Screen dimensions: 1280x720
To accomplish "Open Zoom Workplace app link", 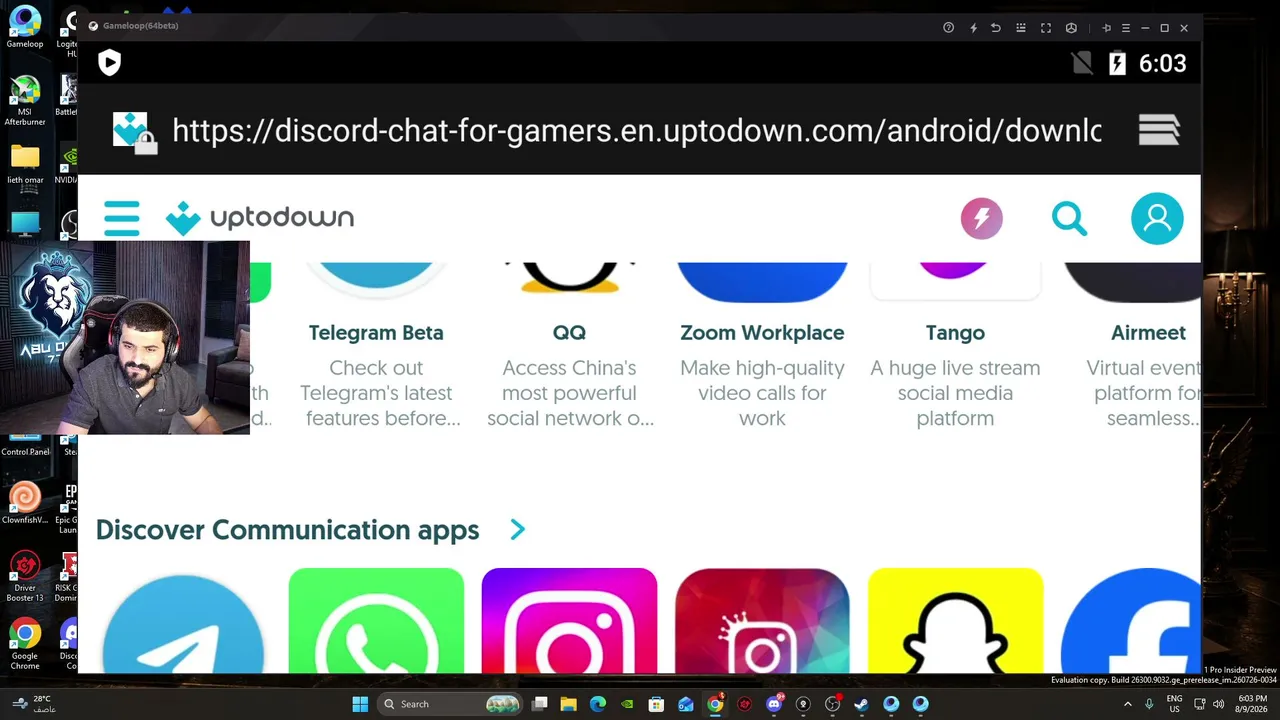I will 762,333.
